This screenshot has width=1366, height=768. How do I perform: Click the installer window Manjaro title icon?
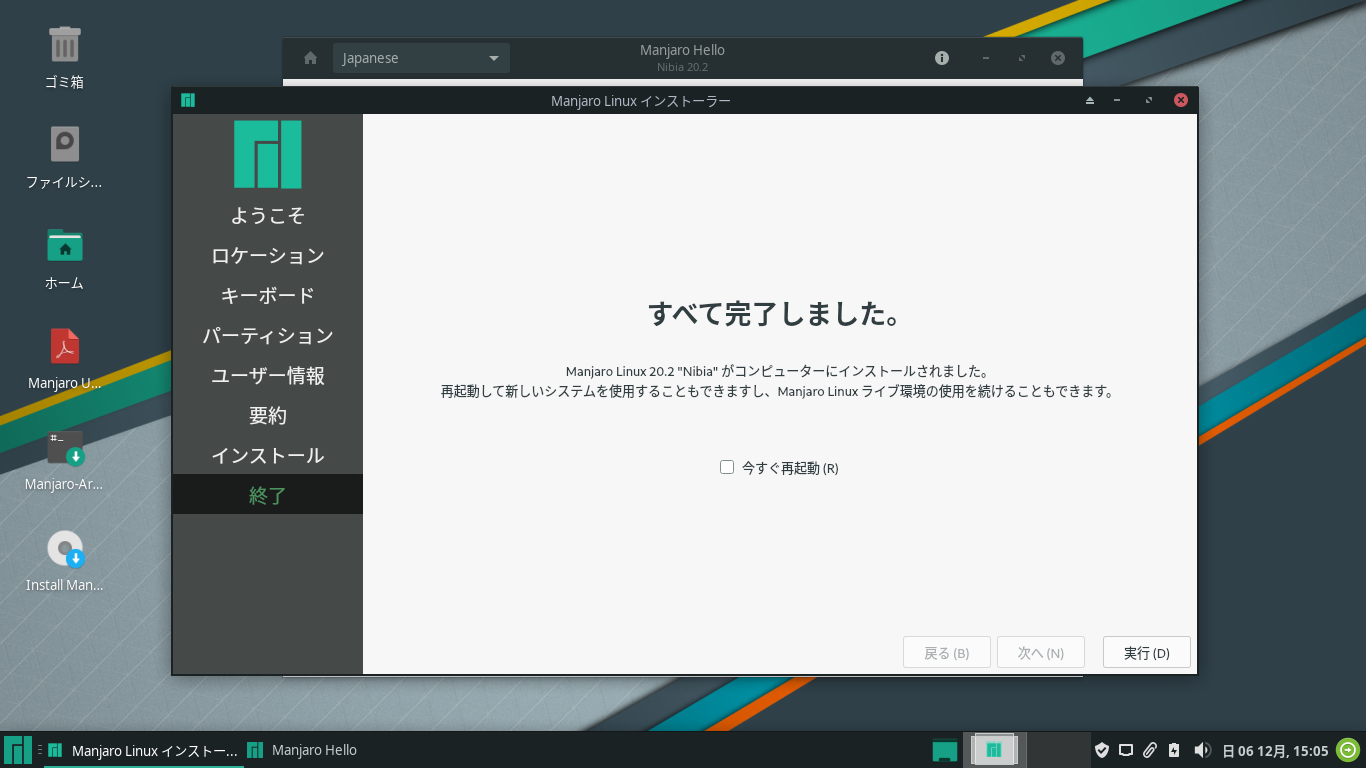(187, 100)
